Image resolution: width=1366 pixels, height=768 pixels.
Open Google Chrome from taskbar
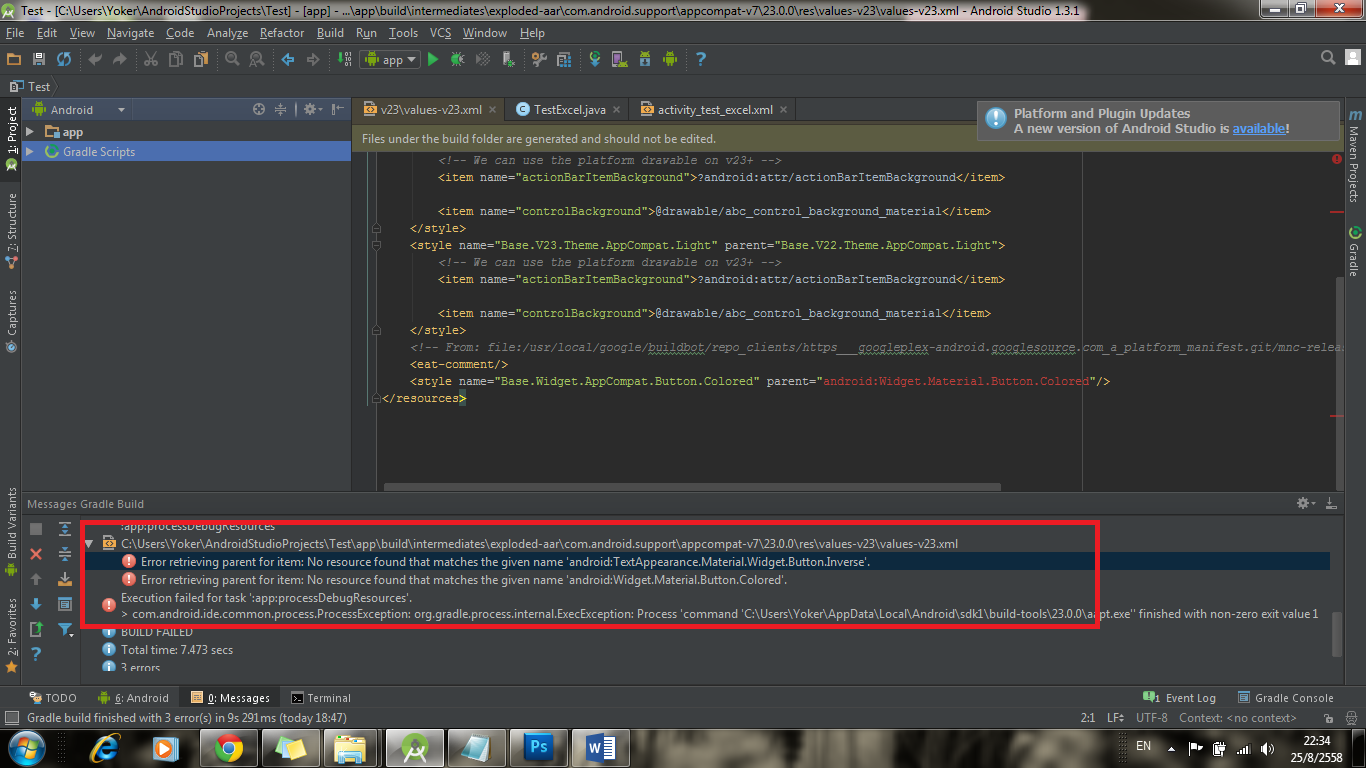(x=228, y=747)
